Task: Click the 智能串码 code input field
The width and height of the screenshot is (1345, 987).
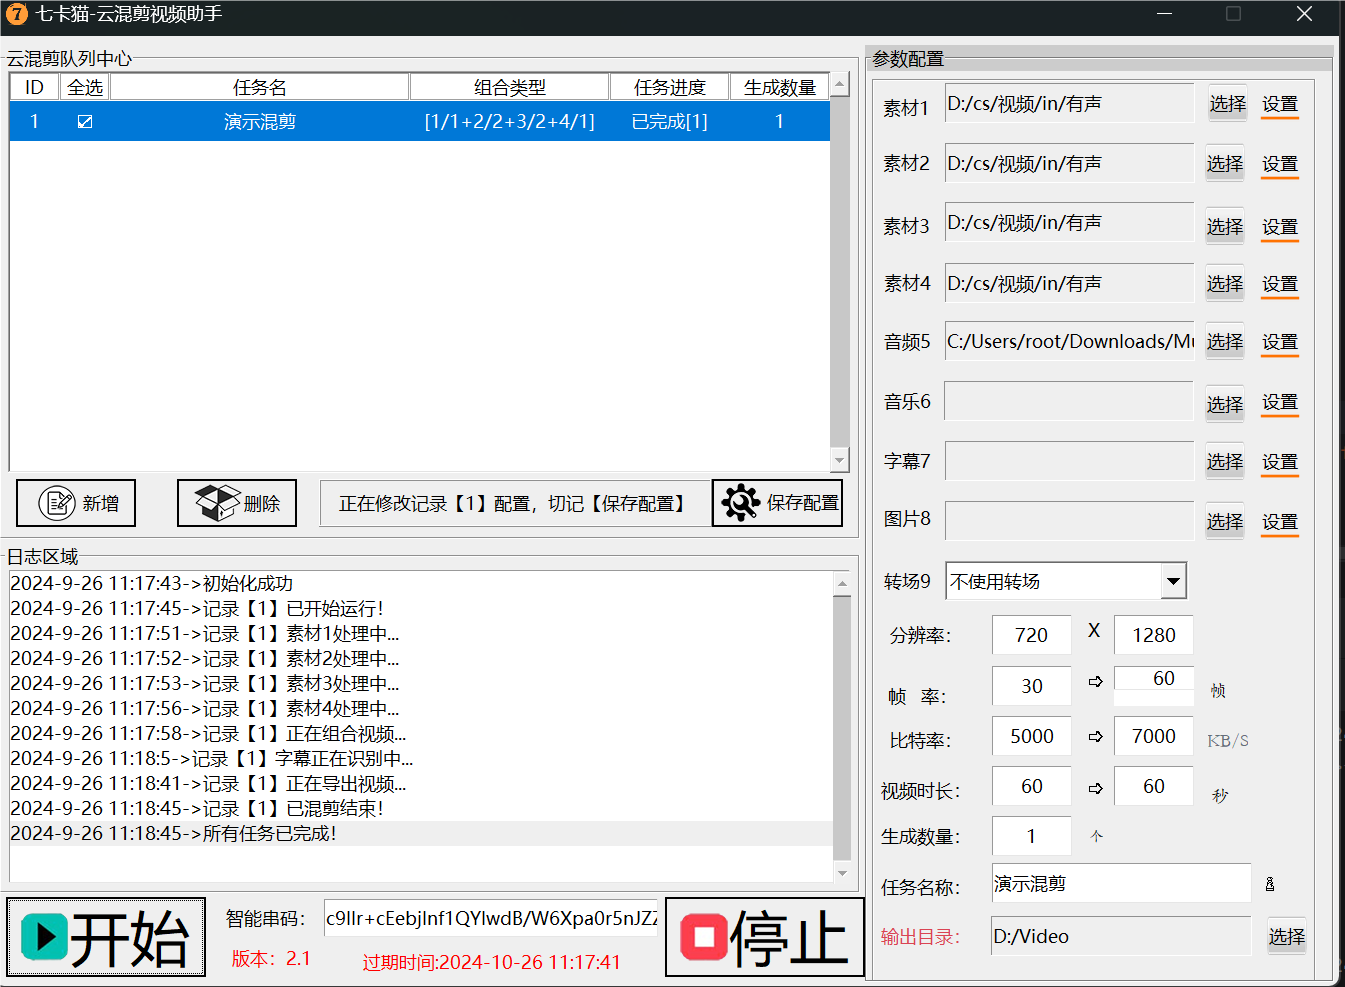Action: point(491,918)
